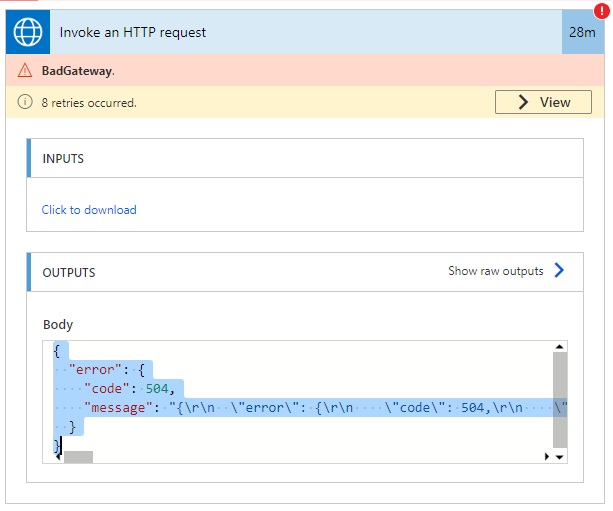Click the "message" line in Body JSON
The image size is (613, 511).
coord(300,408)
